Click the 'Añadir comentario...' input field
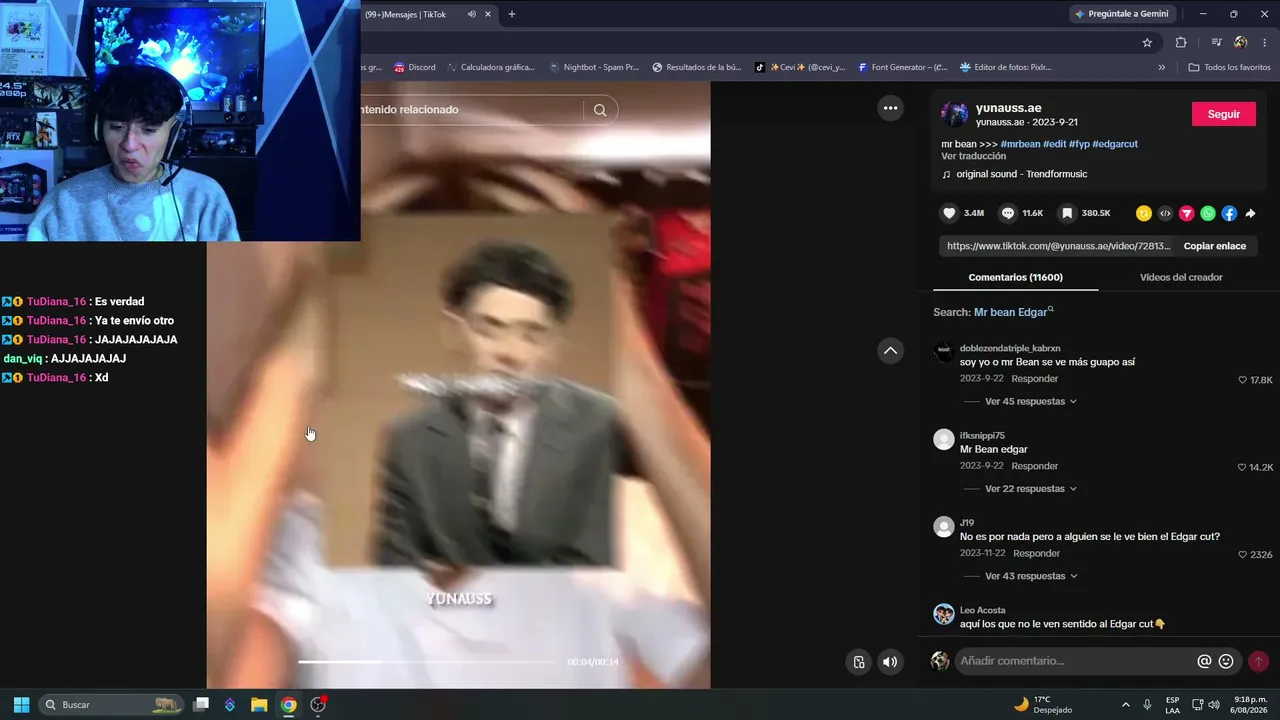Viewport: 1280px width, 720px height. tap(1077, 661)
